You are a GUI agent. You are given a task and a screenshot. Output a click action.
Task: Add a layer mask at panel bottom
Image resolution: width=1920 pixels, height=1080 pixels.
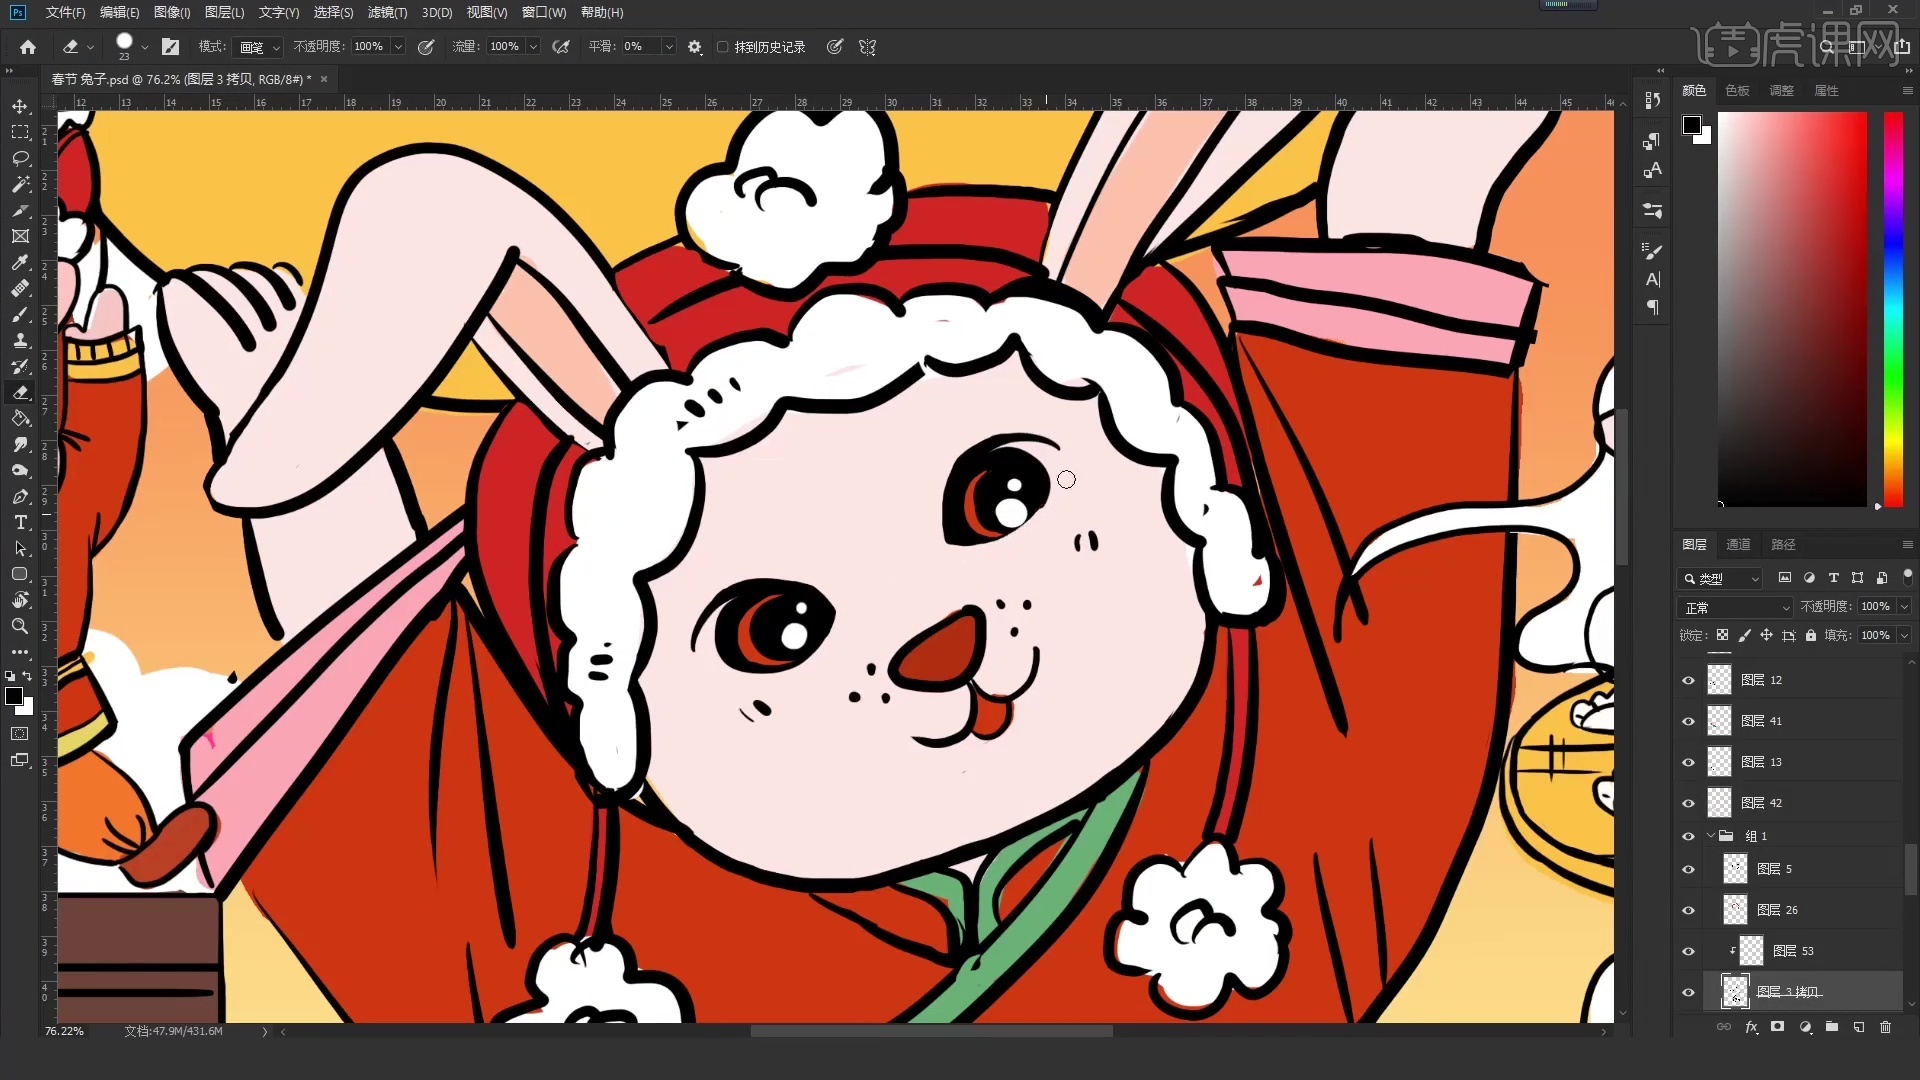tap(1777, 1027)
